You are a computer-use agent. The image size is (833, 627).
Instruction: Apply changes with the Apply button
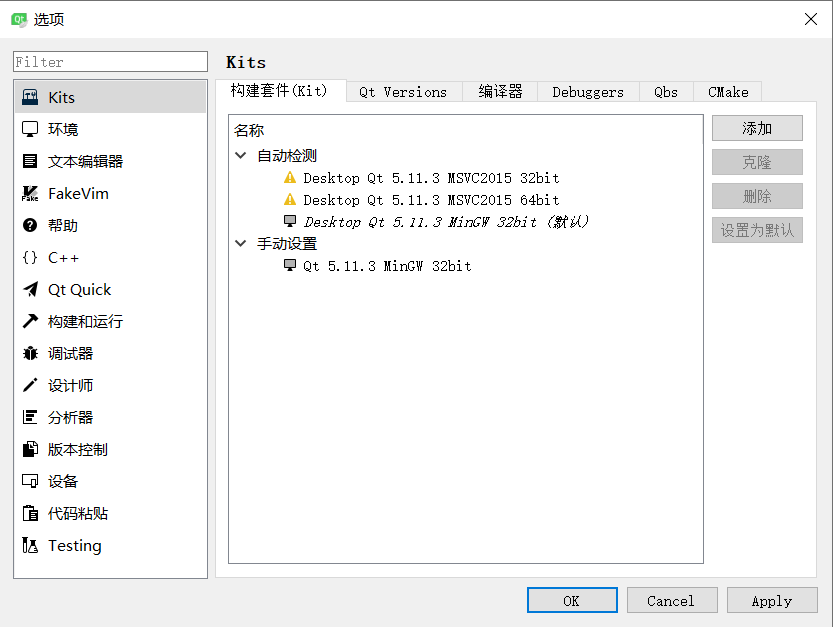pyautogui.click(x=772, y=600)
